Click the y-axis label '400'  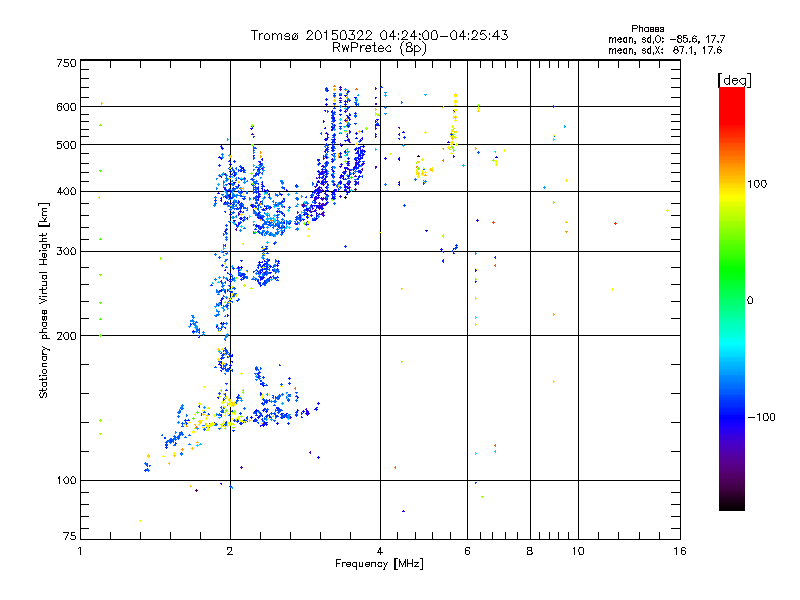(66, 191)
